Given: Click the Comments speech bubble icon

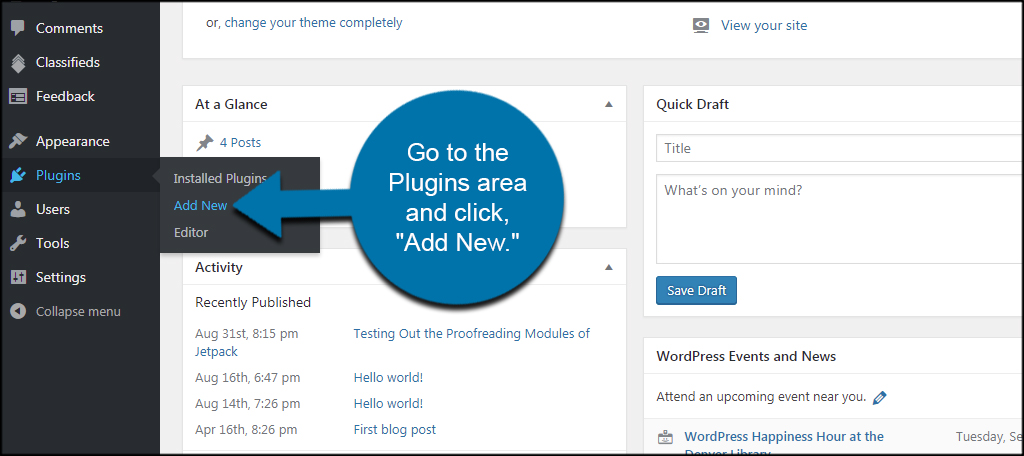Looking at the screenshot, I should (x=18, y=28).
